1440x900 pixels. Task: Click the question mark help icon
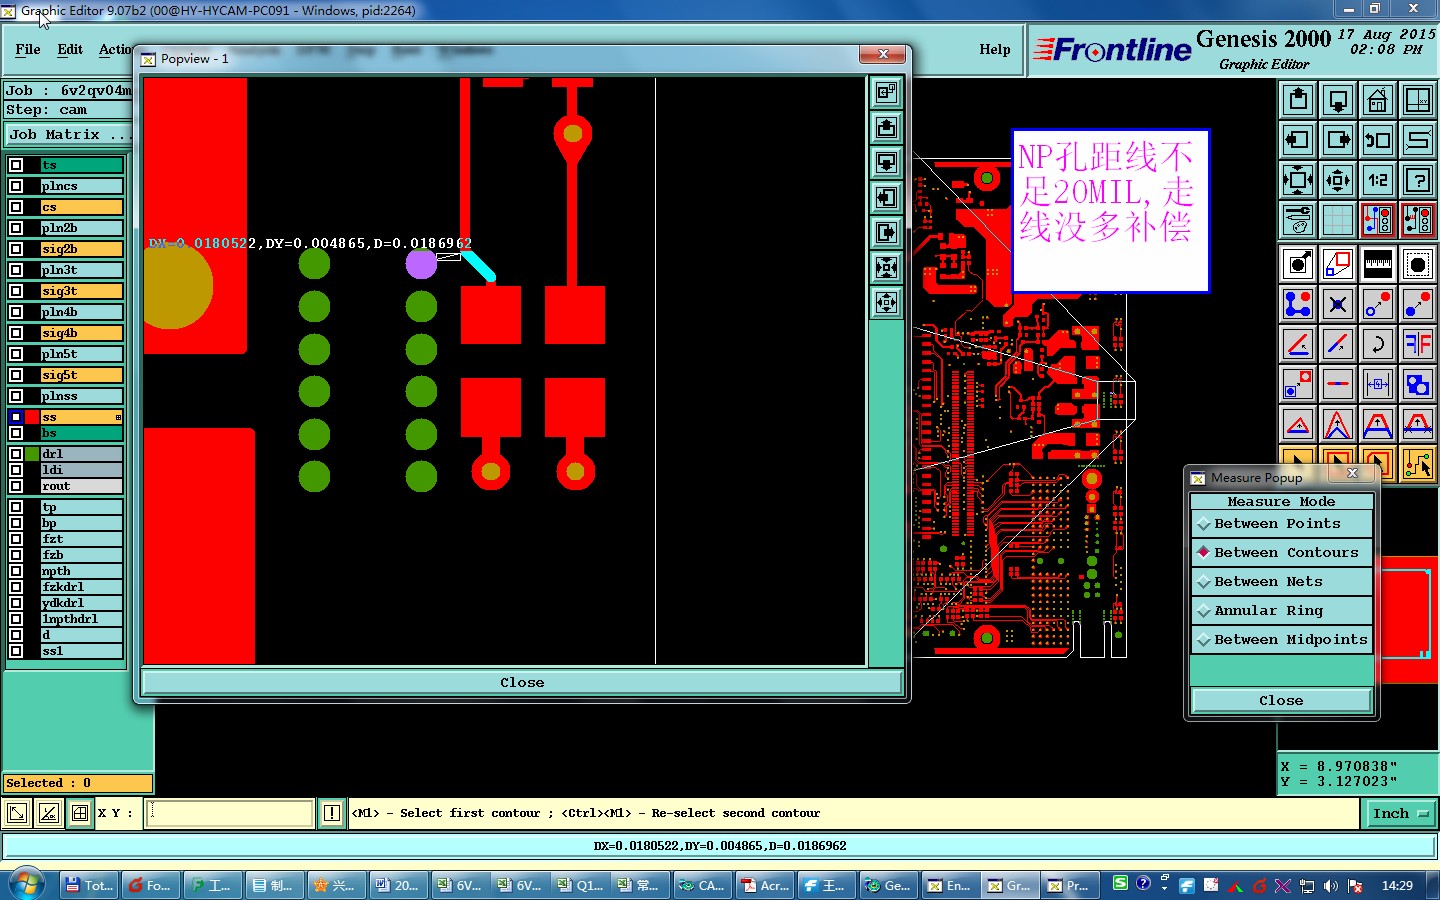coord(1418,180)
